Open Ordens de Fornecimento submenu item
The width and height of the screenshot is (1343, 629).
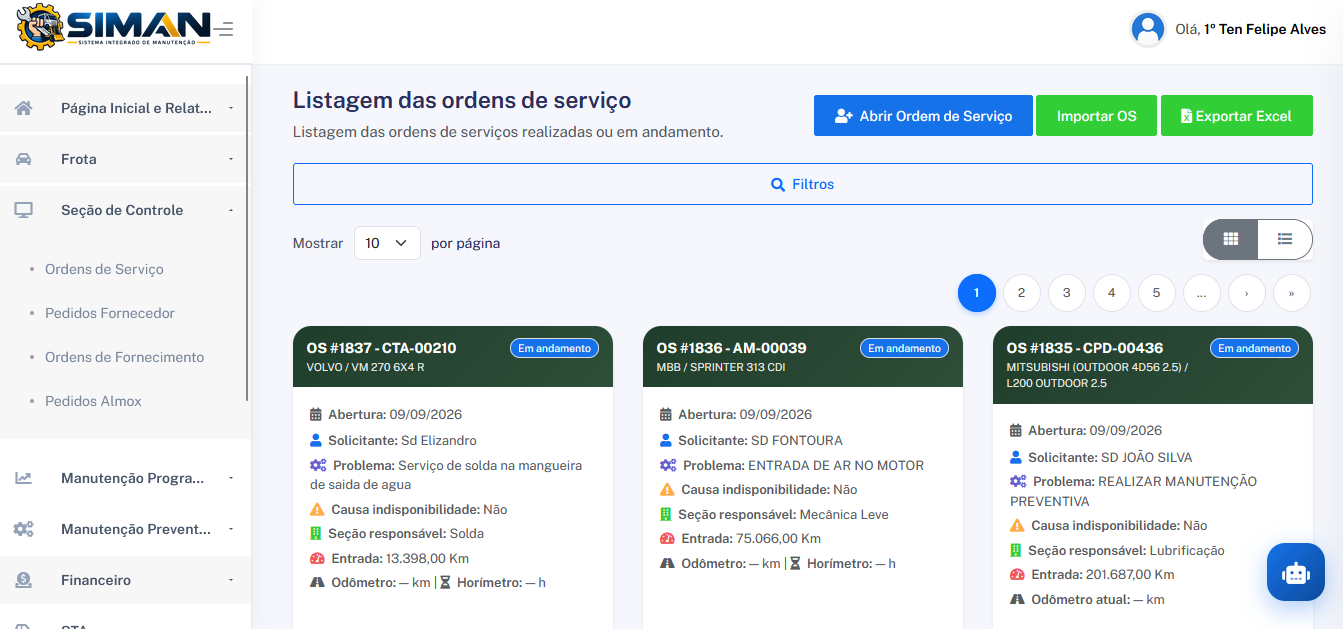tap(124, 357)
